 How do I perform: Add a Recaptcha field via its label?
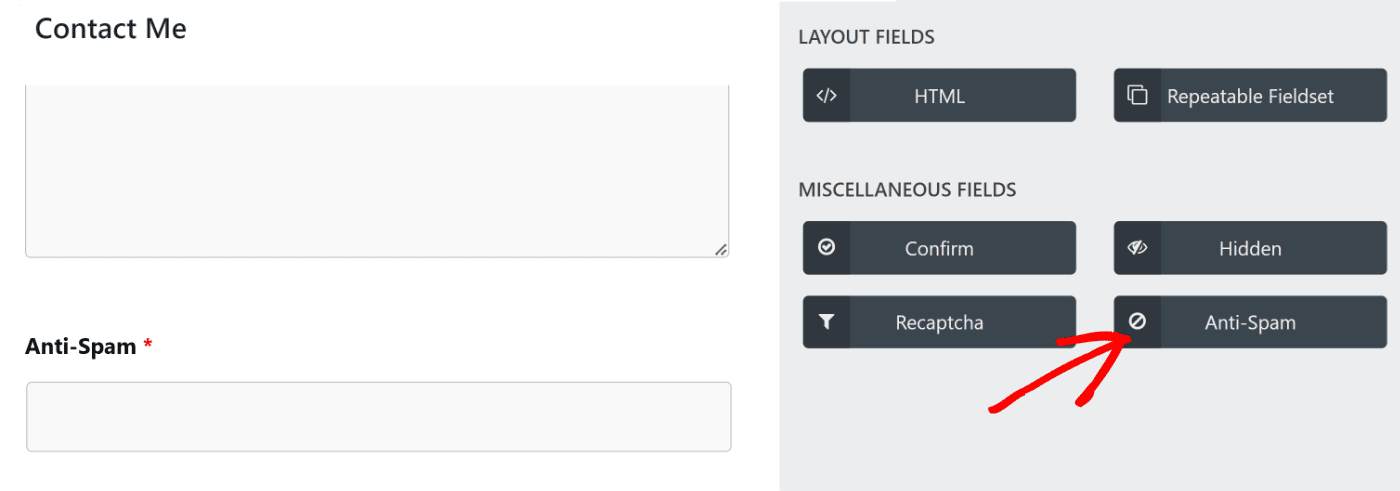tap(939, 322)
